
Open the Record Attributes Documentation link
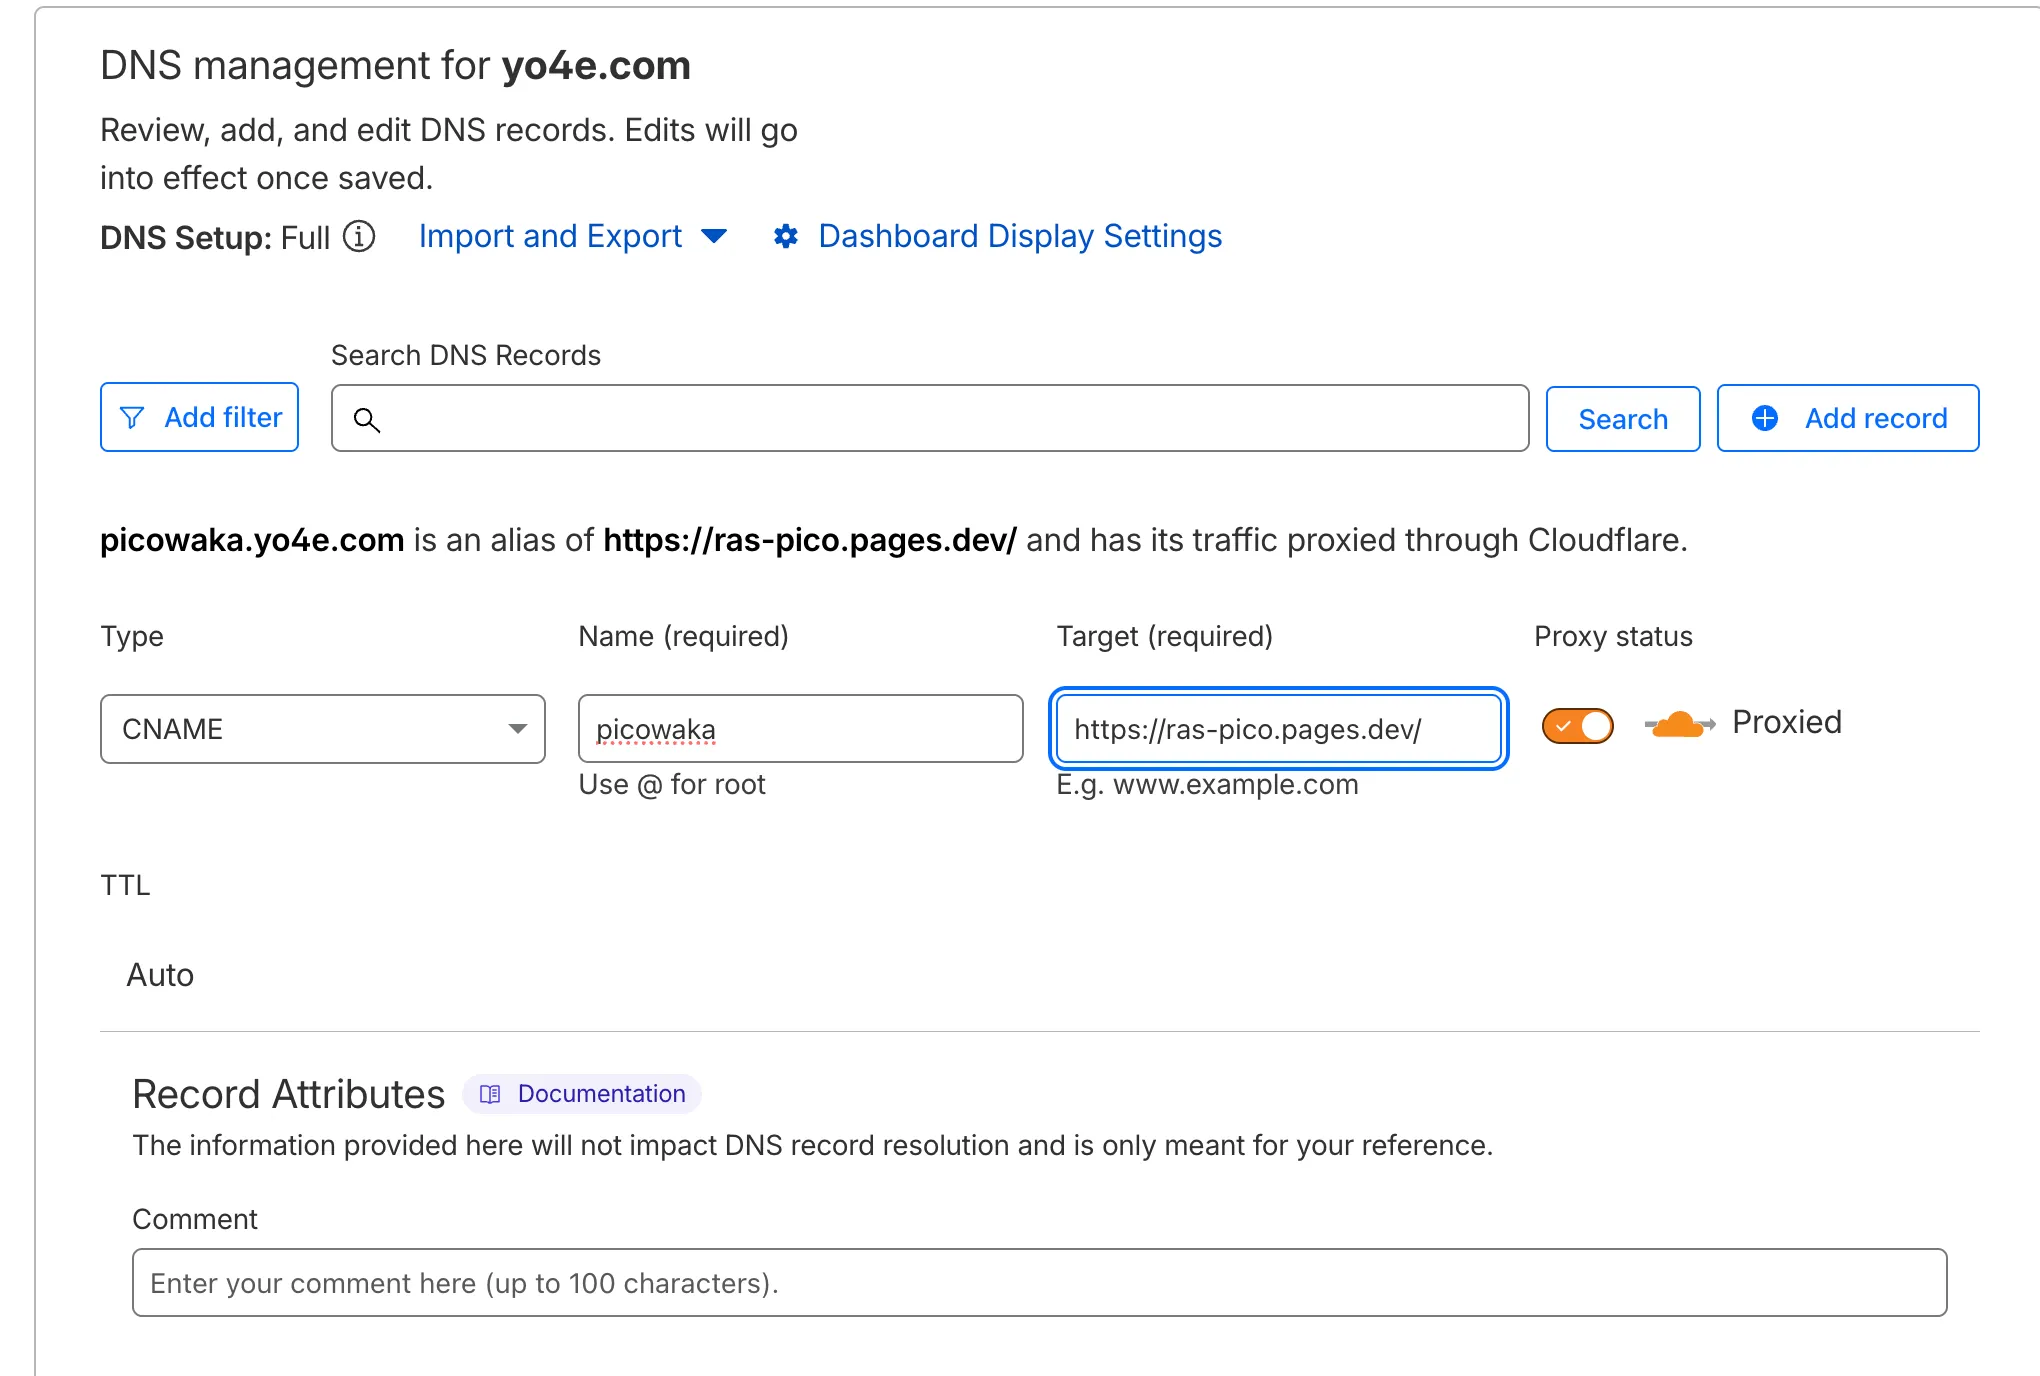601,1094
